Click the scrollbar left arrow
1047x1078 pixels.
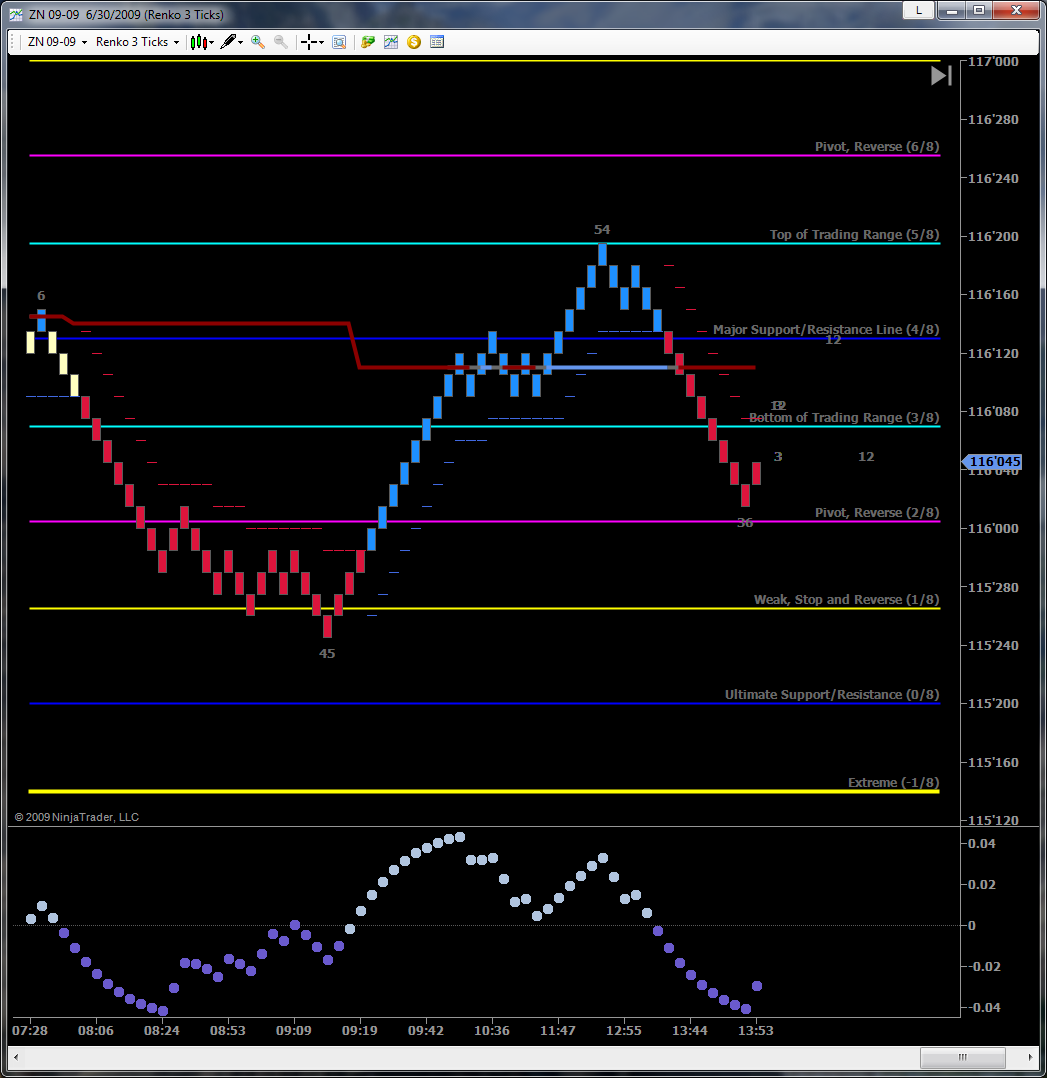click(x=16, y=1057)
